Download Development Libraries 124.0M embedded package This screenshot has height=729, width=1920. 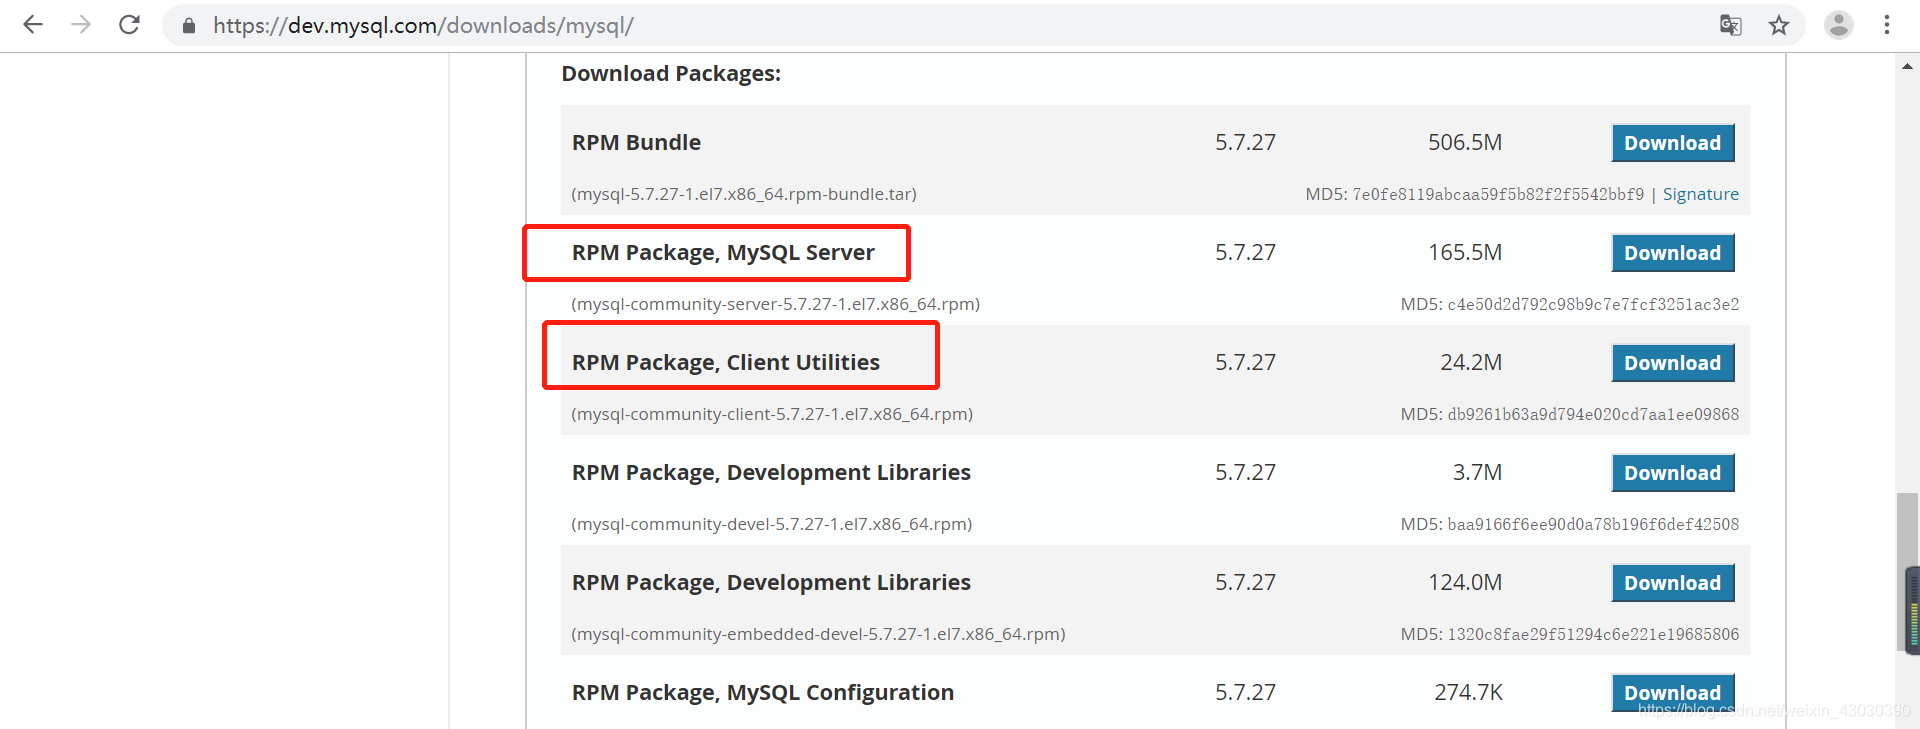pos(1672,583)
